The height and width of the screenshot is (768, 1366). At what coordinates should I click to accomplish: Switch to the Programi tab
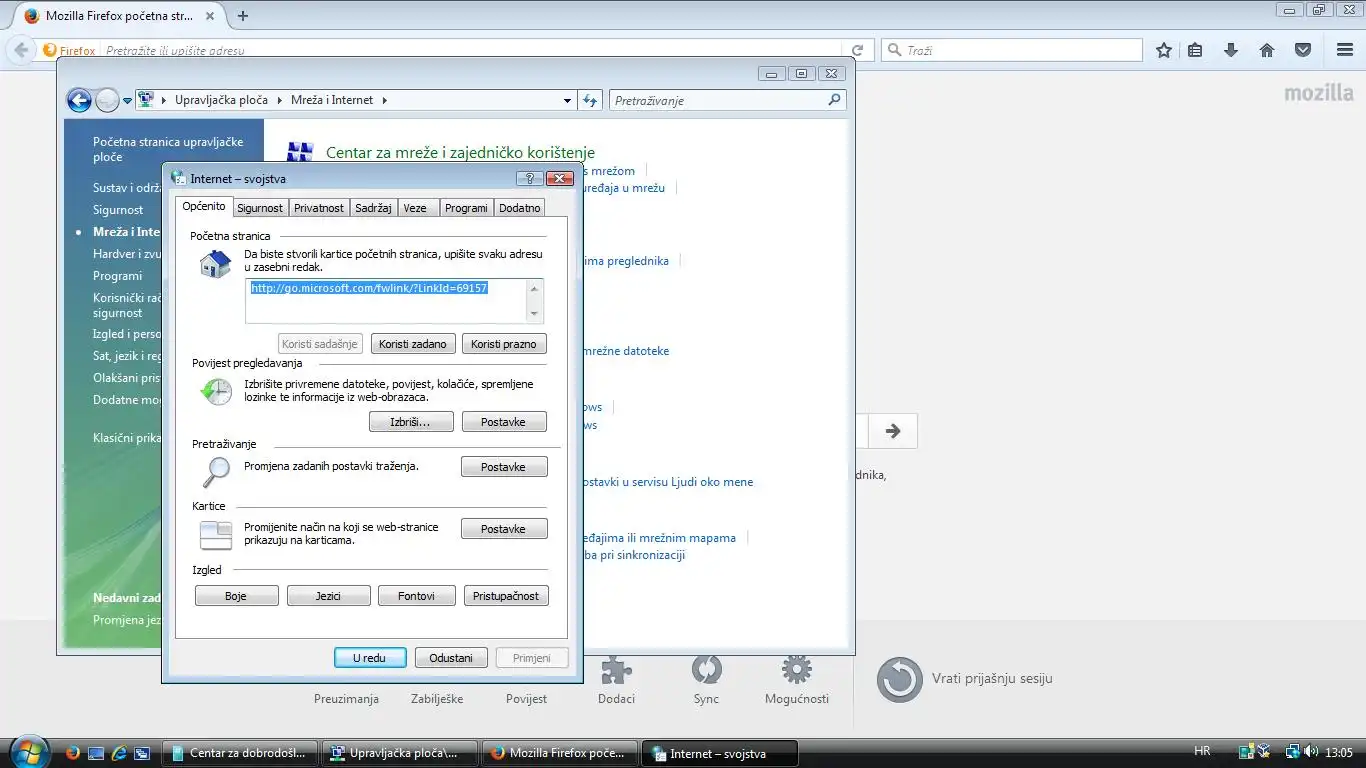(x=466, y=208)
